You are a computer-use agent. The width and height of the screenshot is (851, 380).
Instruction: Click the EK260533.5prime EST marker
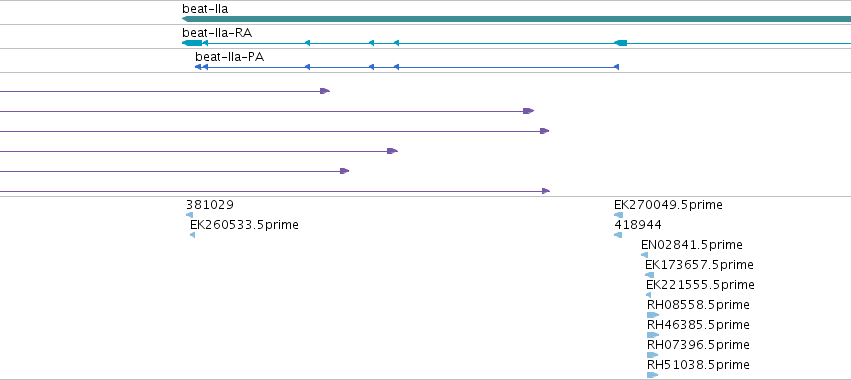193,235
